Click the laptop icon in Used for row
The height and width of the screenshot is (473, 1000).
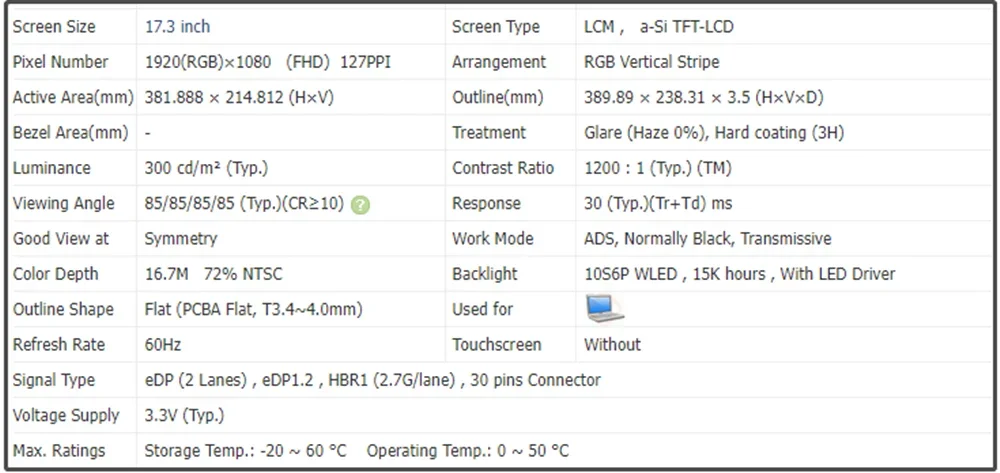(x=604, y=309)
